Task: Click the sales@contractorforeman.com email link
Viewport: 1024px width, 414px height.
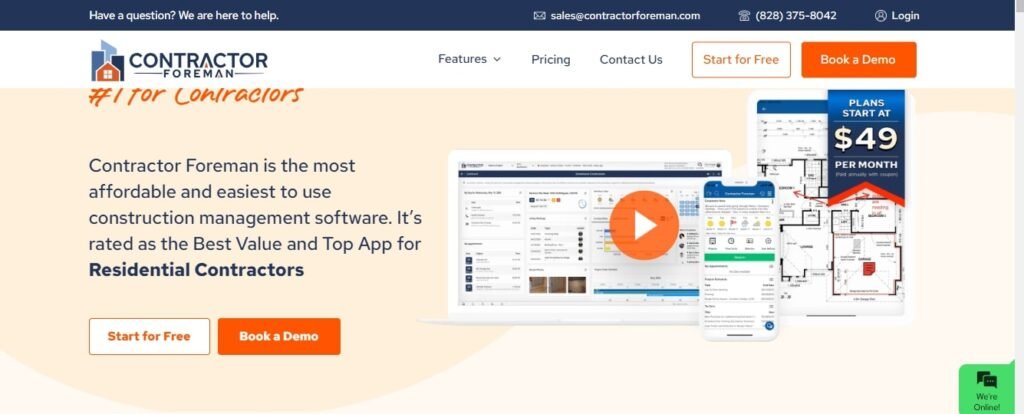Action: pos(625,16)
